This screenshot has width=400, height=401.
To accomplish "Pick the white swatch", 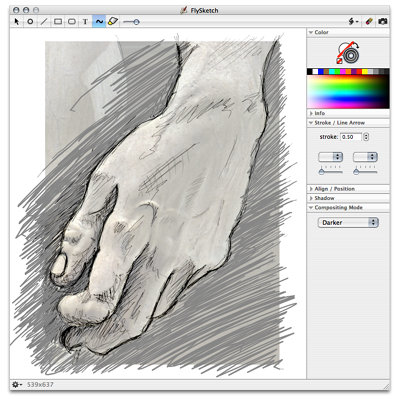I will tap(315, 71).
